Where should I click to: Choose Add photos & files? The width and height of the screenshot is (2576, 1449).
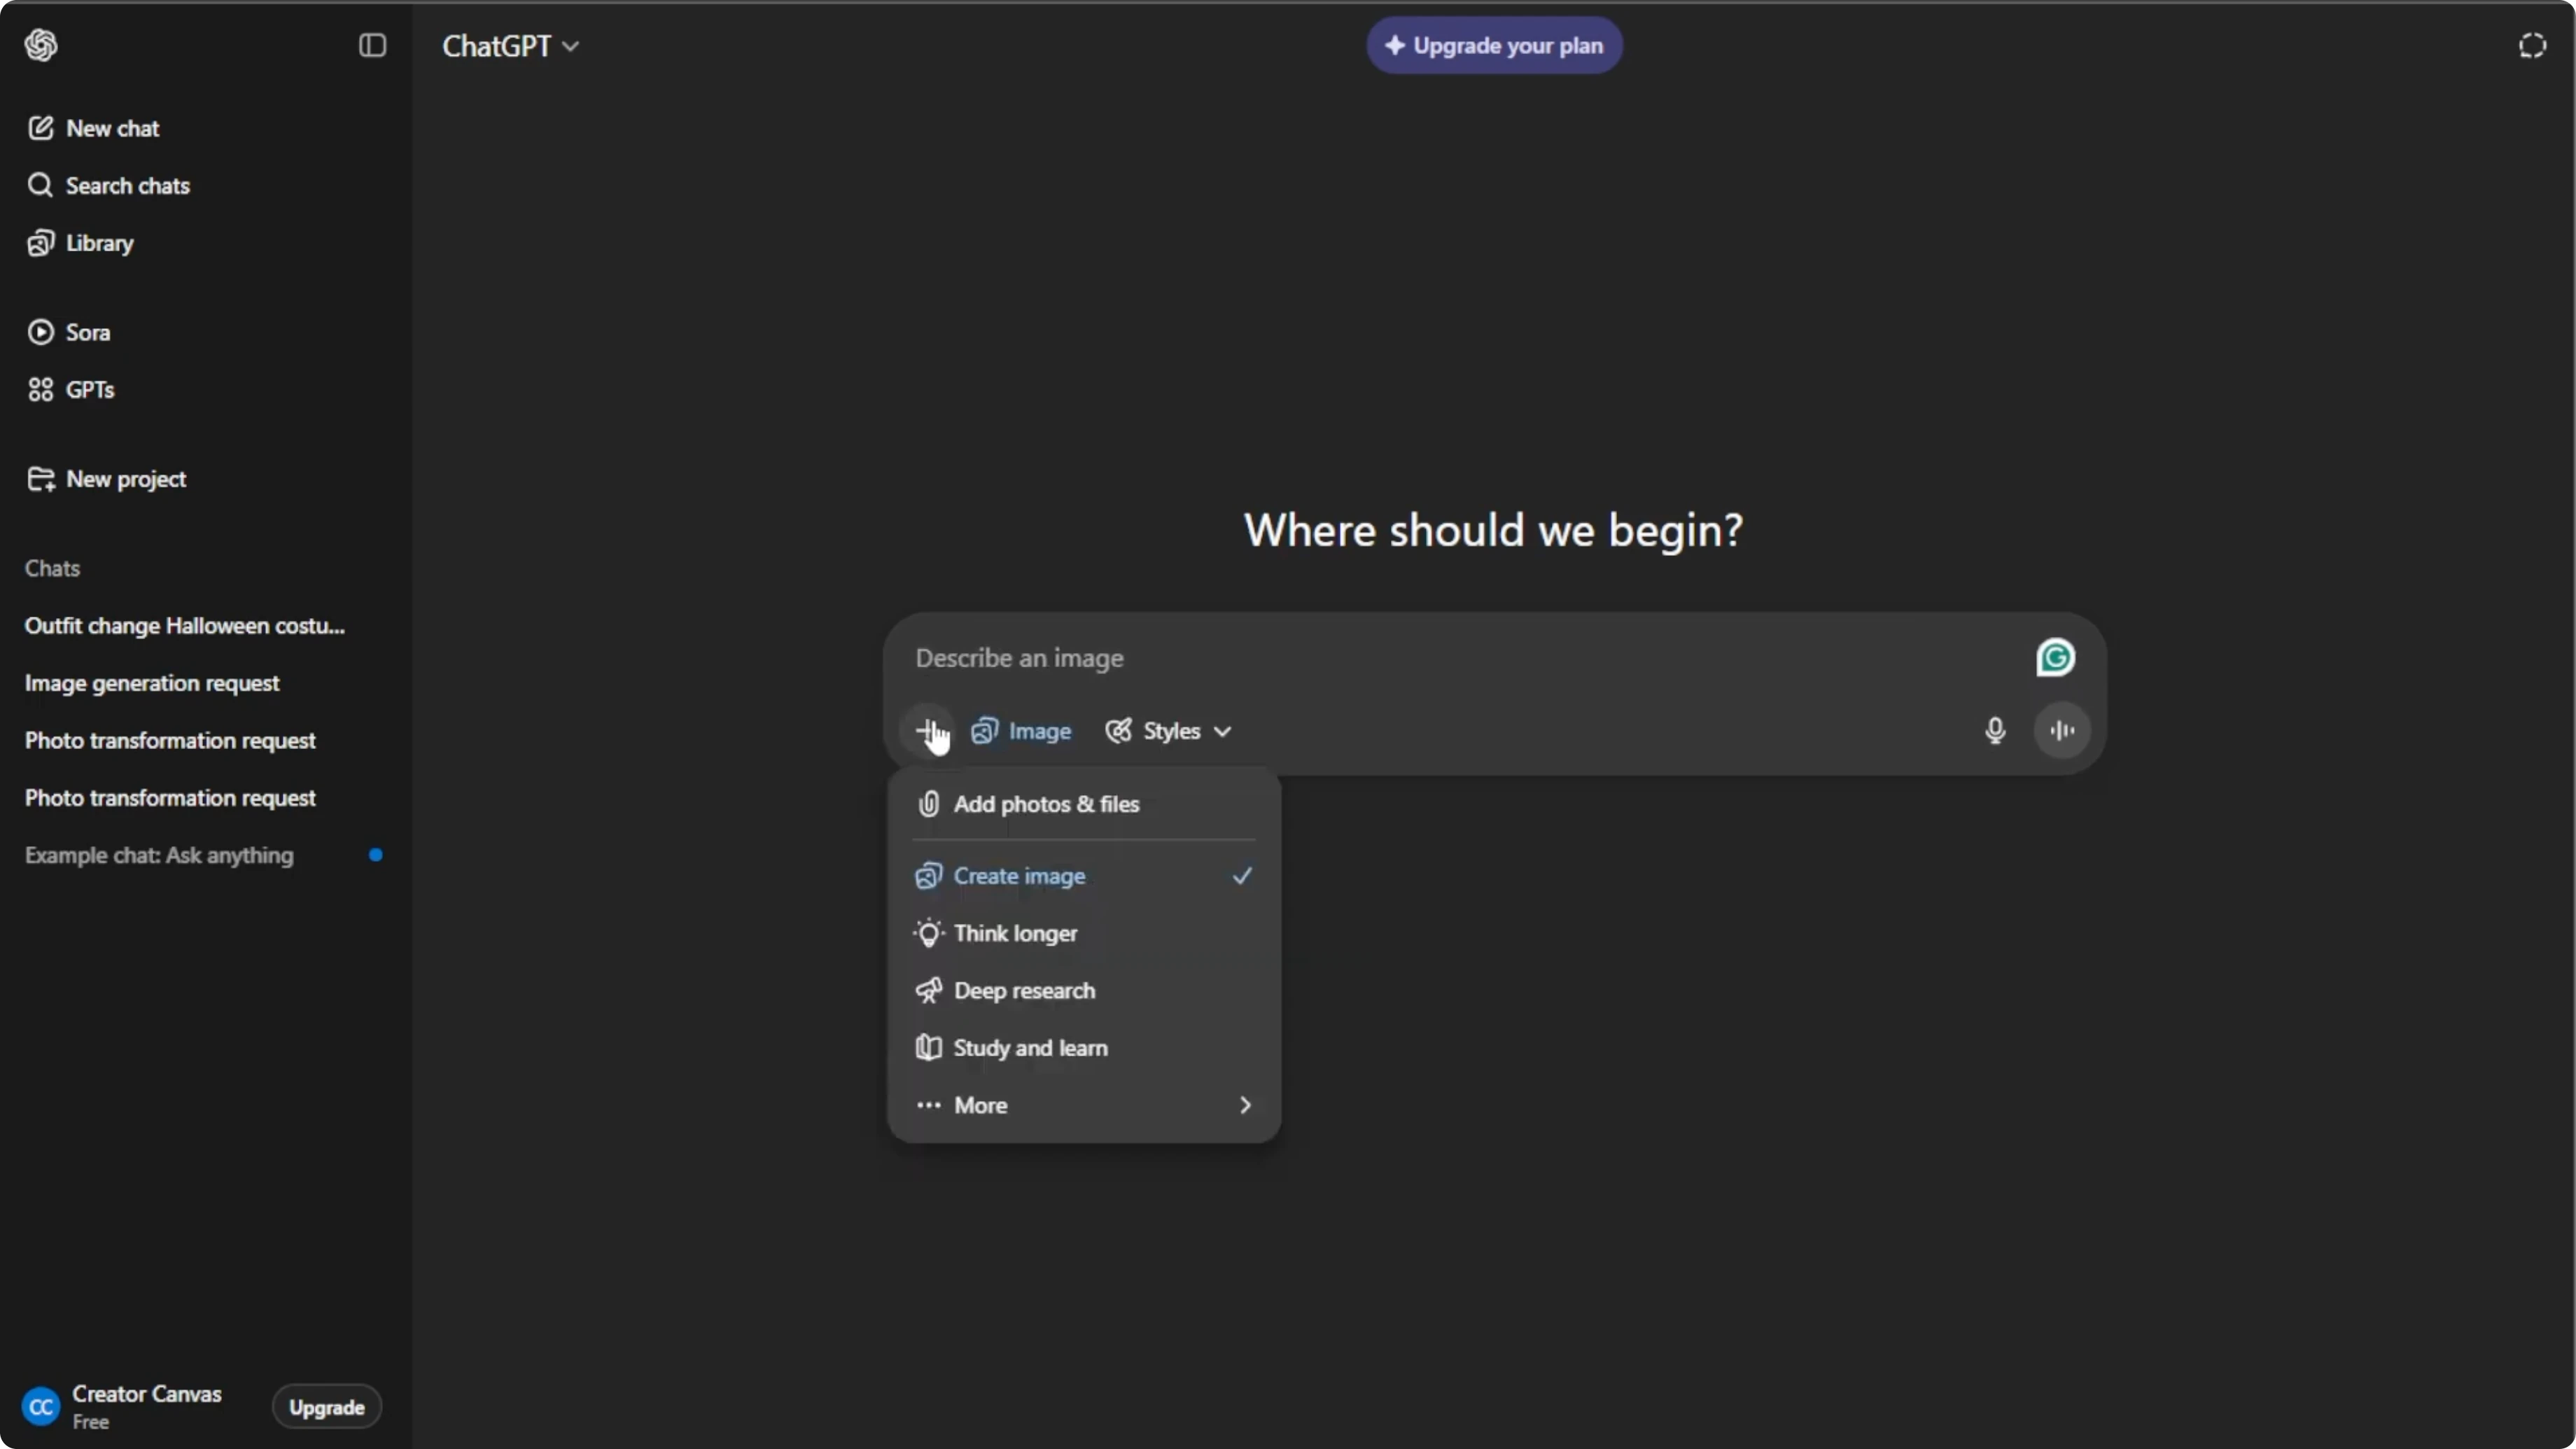[x=1084, y=804]
